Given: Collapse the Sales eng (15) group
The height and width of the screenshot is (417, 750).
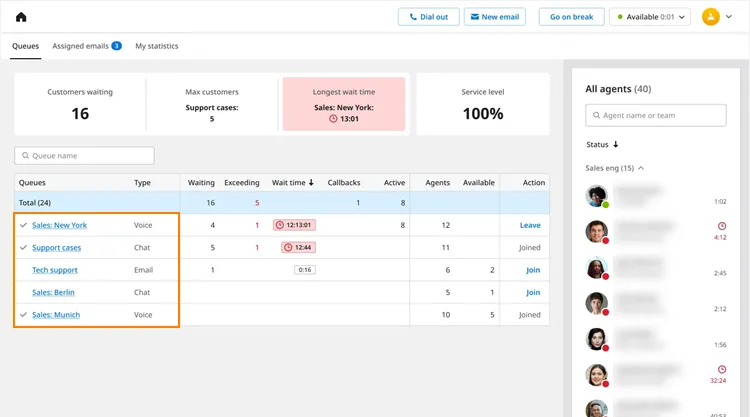Looking at the screenshot, I should click(x=614, y=168).
